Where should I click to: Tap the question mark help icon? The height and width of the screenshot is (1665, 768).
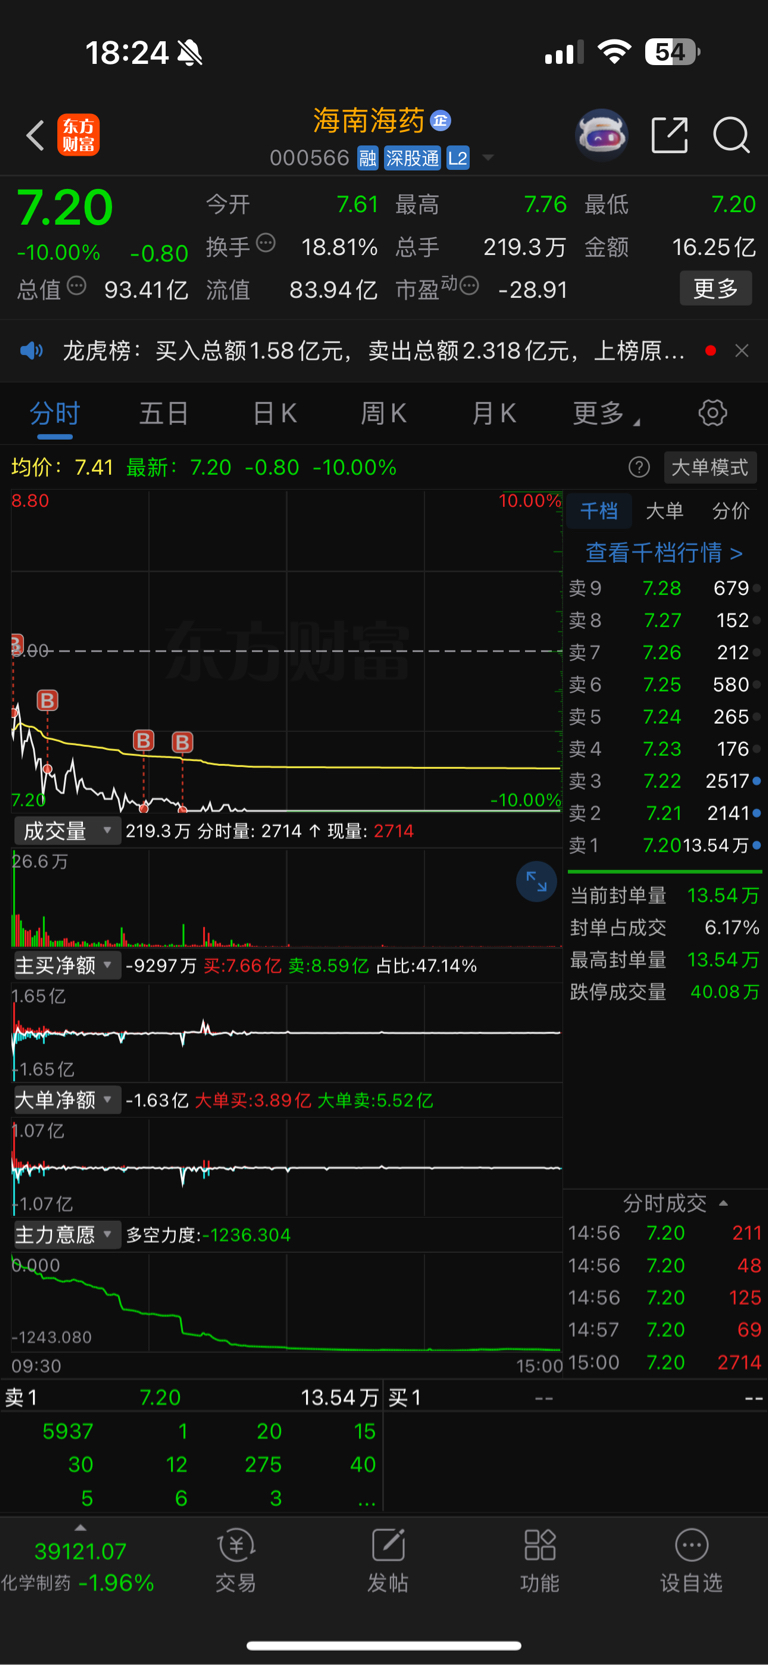(x=639, y=467)
